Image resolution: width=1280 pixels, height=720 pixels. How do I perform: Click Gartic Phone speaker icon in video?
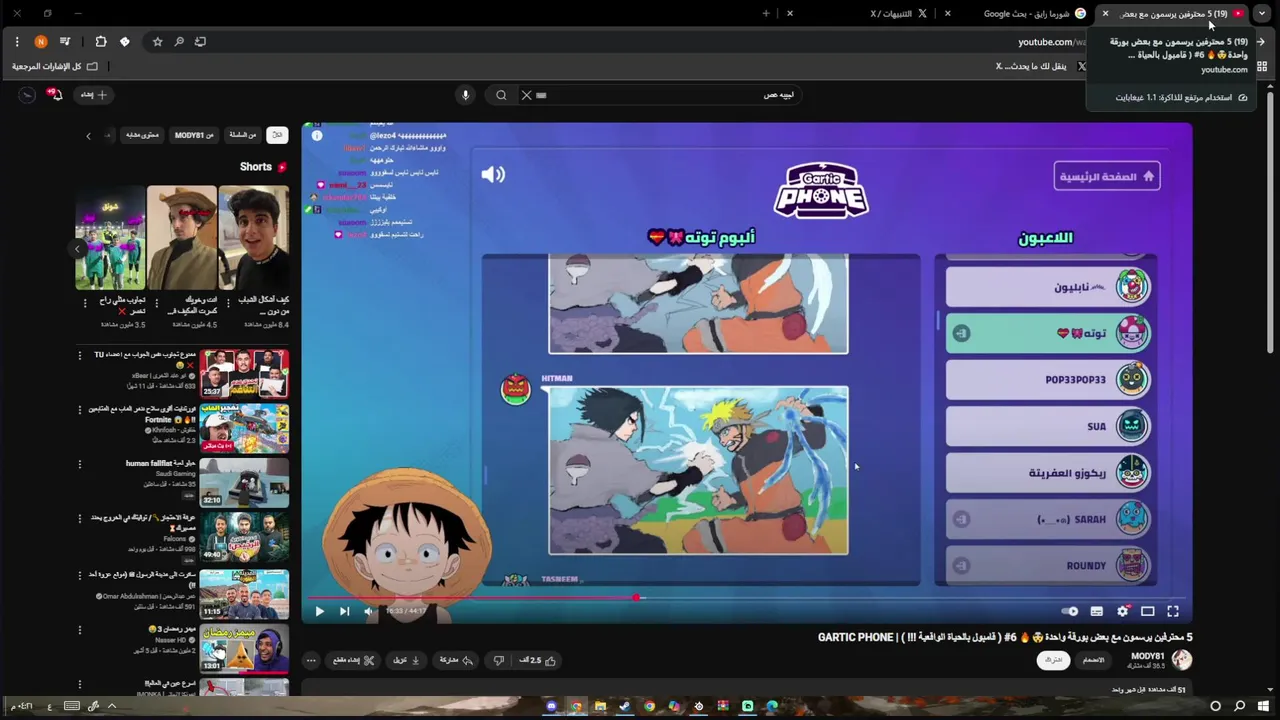493,174
